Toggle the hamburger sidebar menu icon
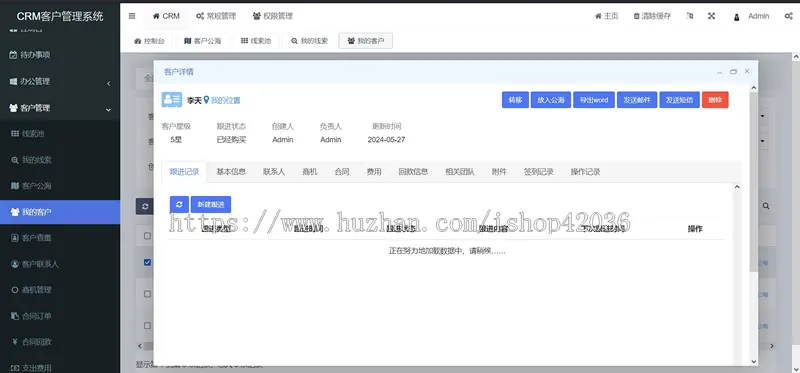 pyautogui.click(x=132, y=16)
